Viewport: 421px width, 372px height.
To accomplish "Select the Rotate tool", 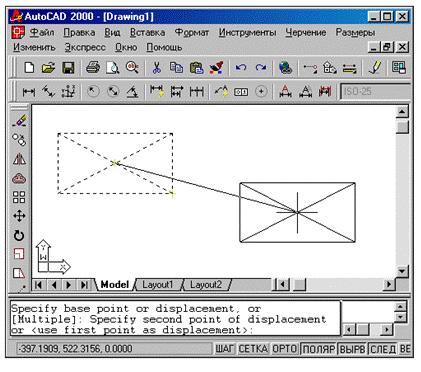I will 19,235.
